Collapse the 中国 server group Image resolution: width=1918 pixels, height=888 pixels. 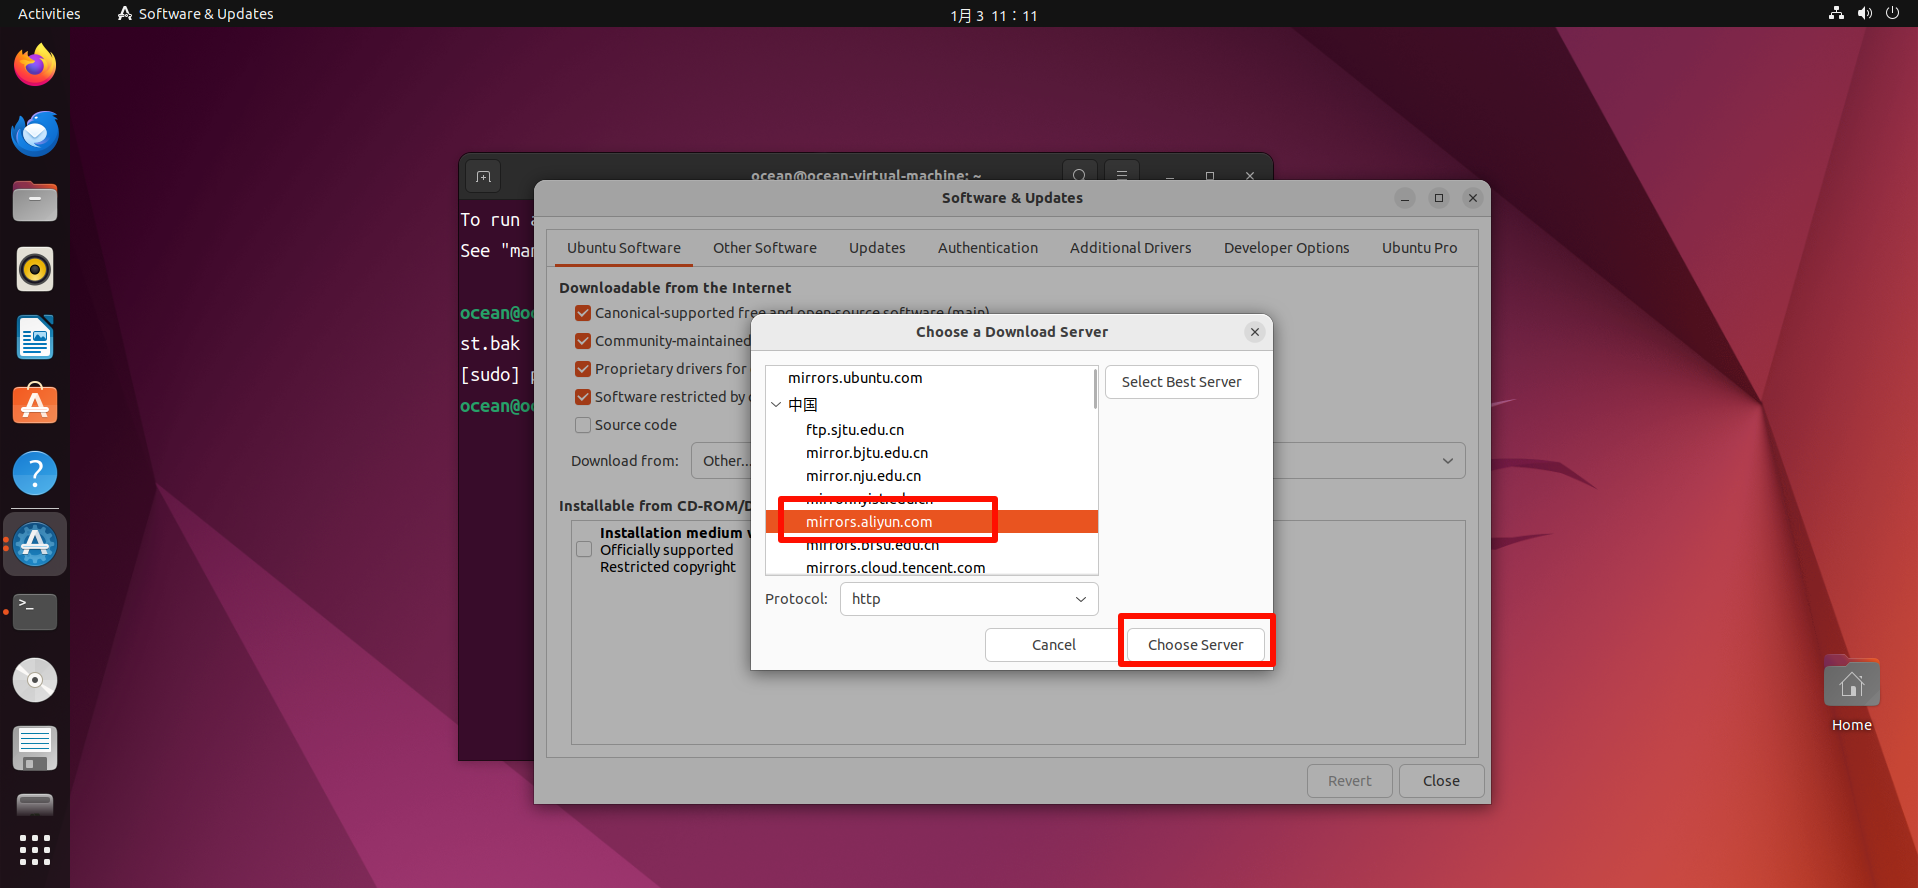(776, 405)
